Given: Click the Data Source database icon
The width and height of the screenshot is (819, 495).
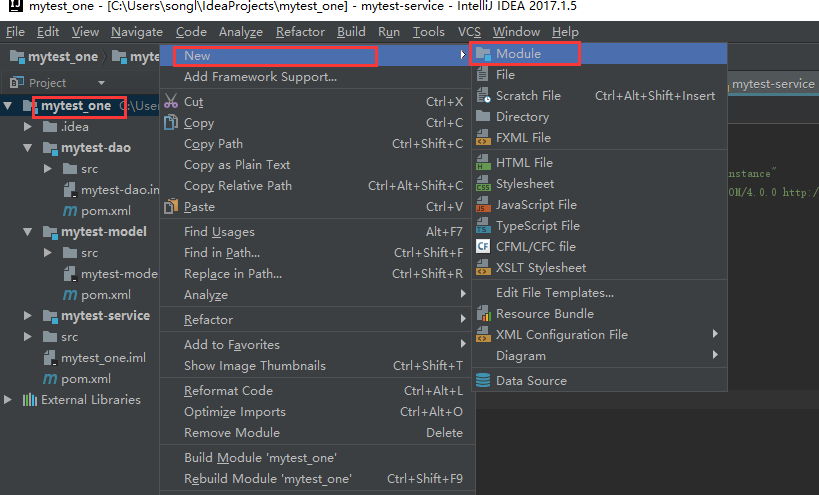Looking at the screenshot, I should 483,381.
